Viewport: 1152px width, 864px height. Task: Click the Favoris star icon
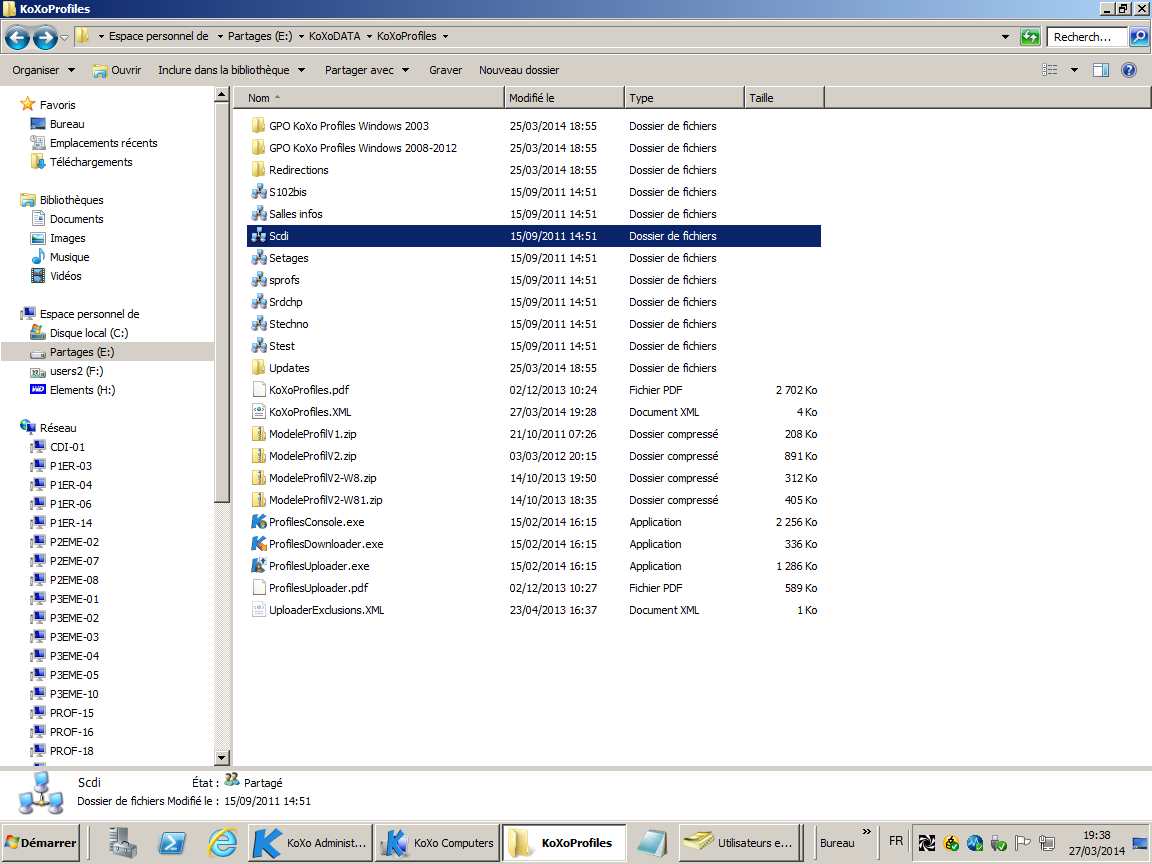point(28,104)
